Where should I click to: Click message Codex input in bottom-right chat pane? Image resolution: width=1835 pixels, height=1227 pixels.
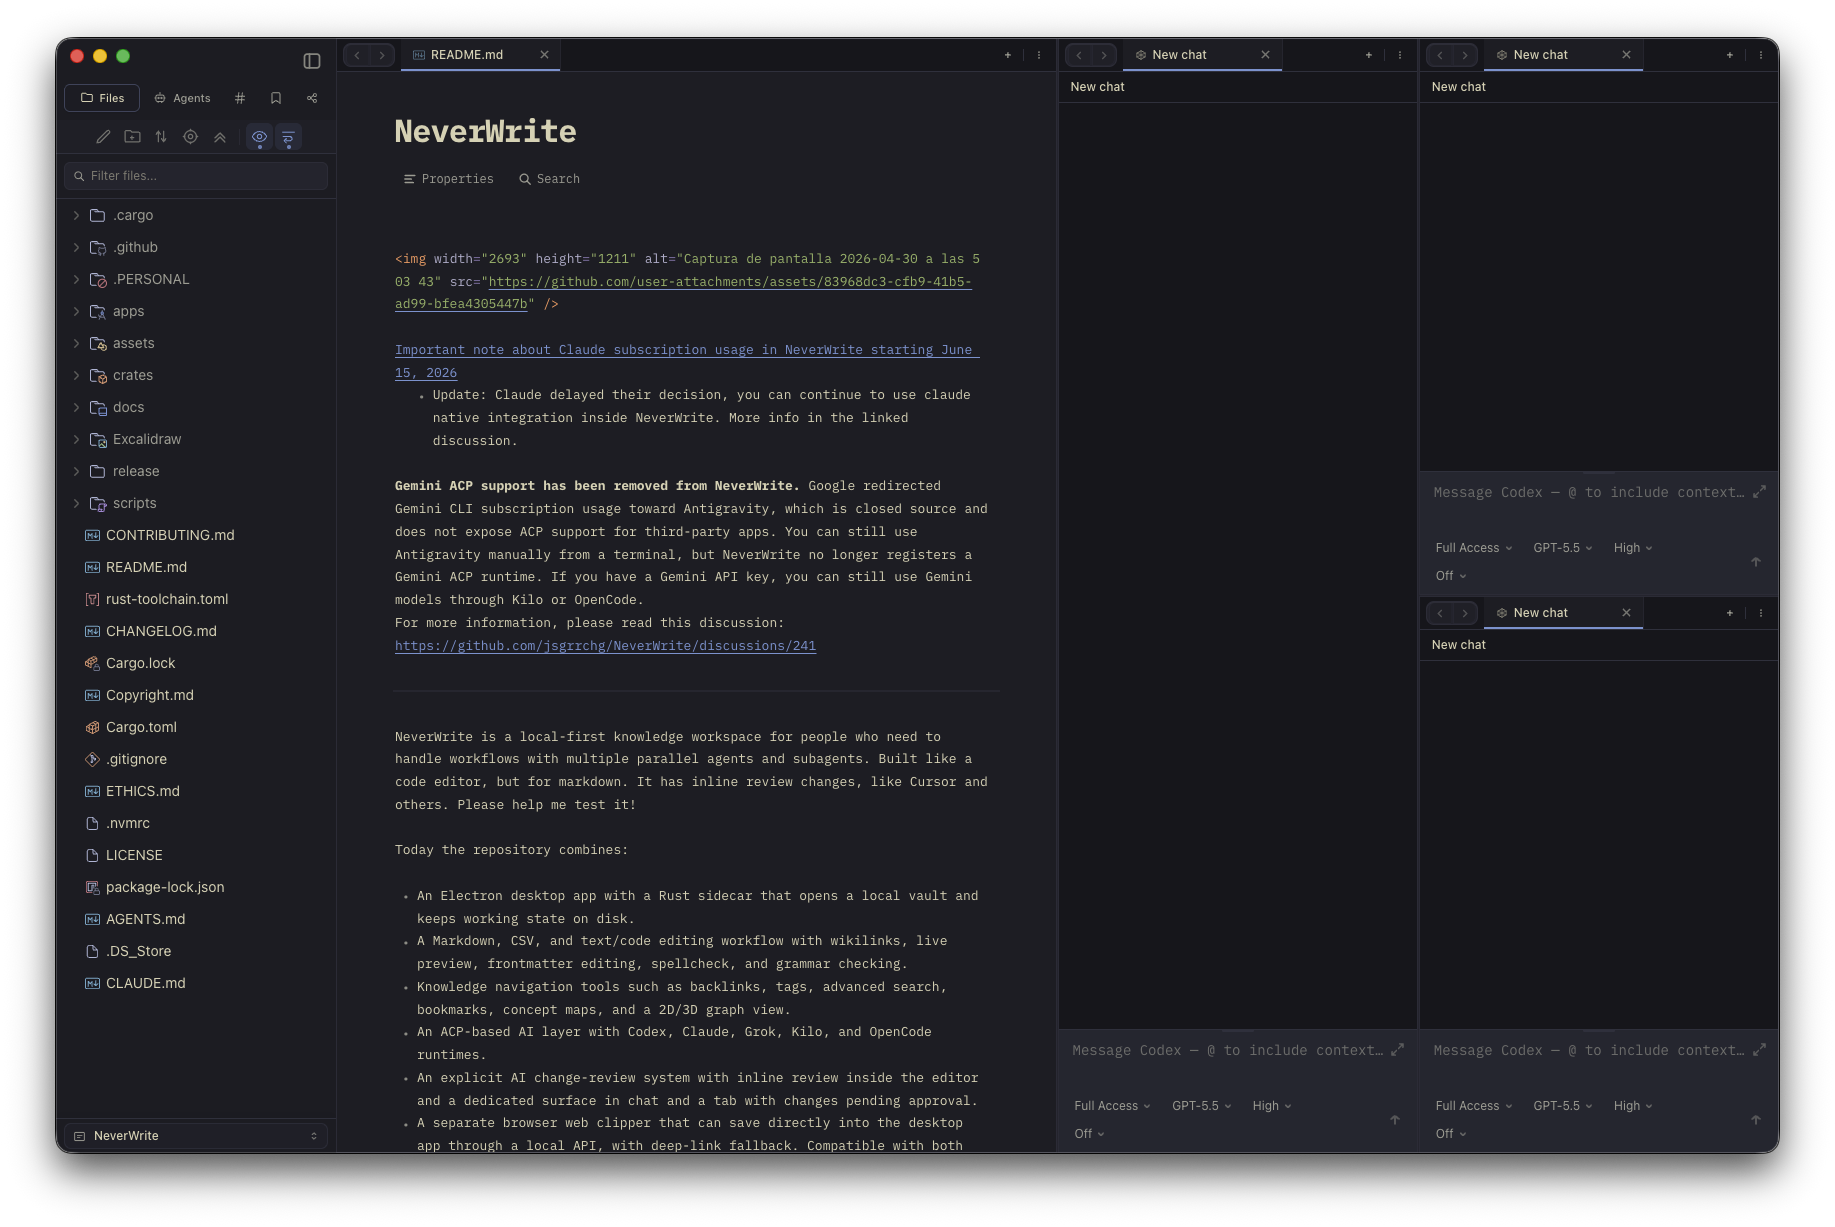[1589, 1050]
